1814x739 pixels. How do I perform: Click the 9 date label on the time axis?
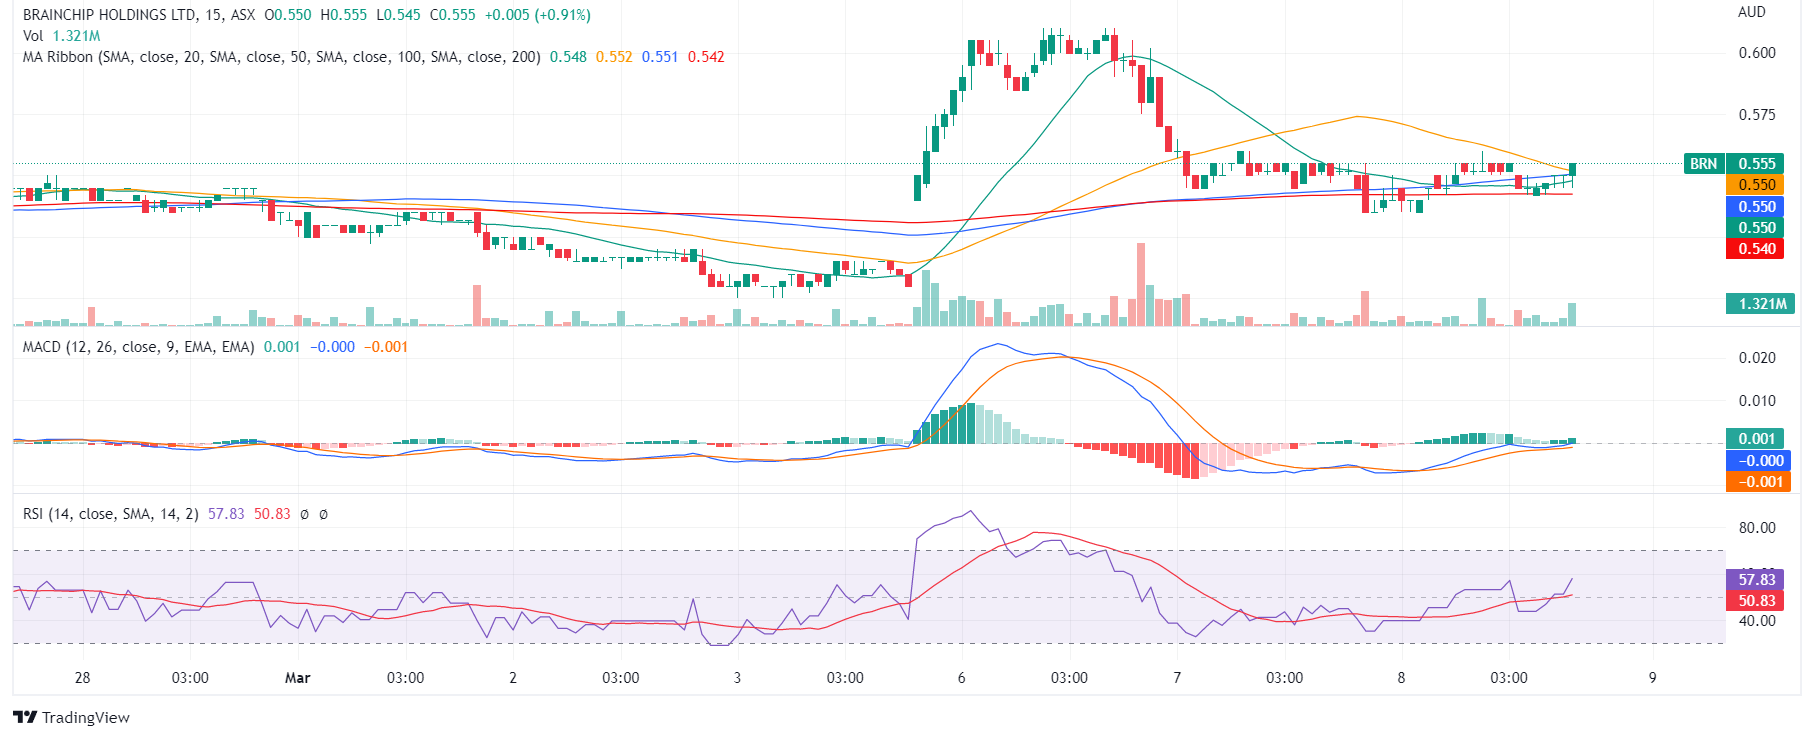click(x=1653, y=678)
